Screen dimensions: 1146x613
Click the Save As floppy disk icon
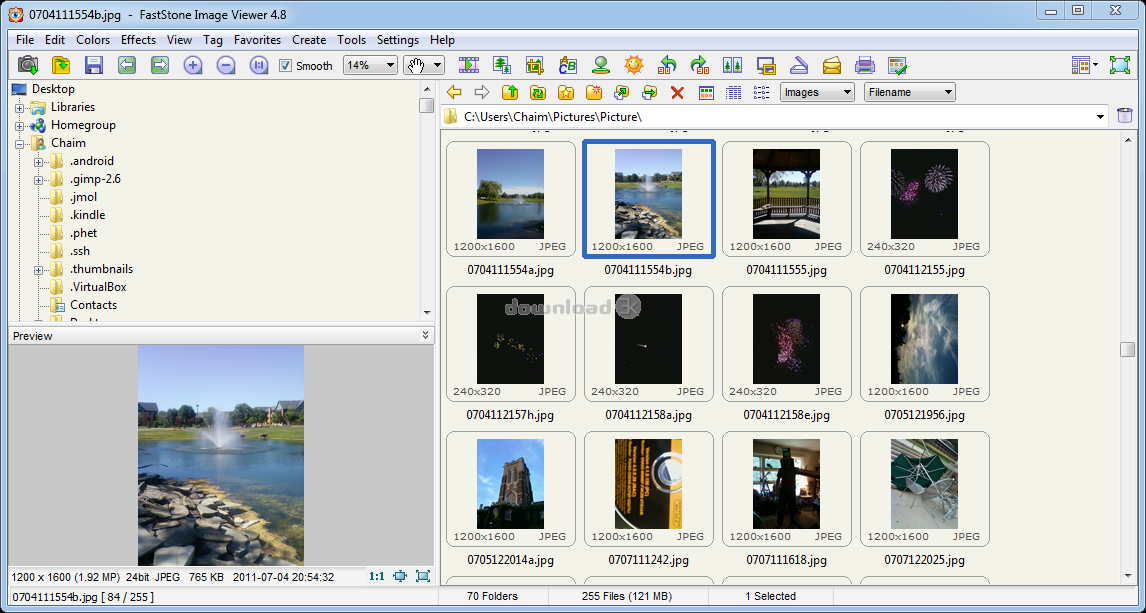point(94,65)
